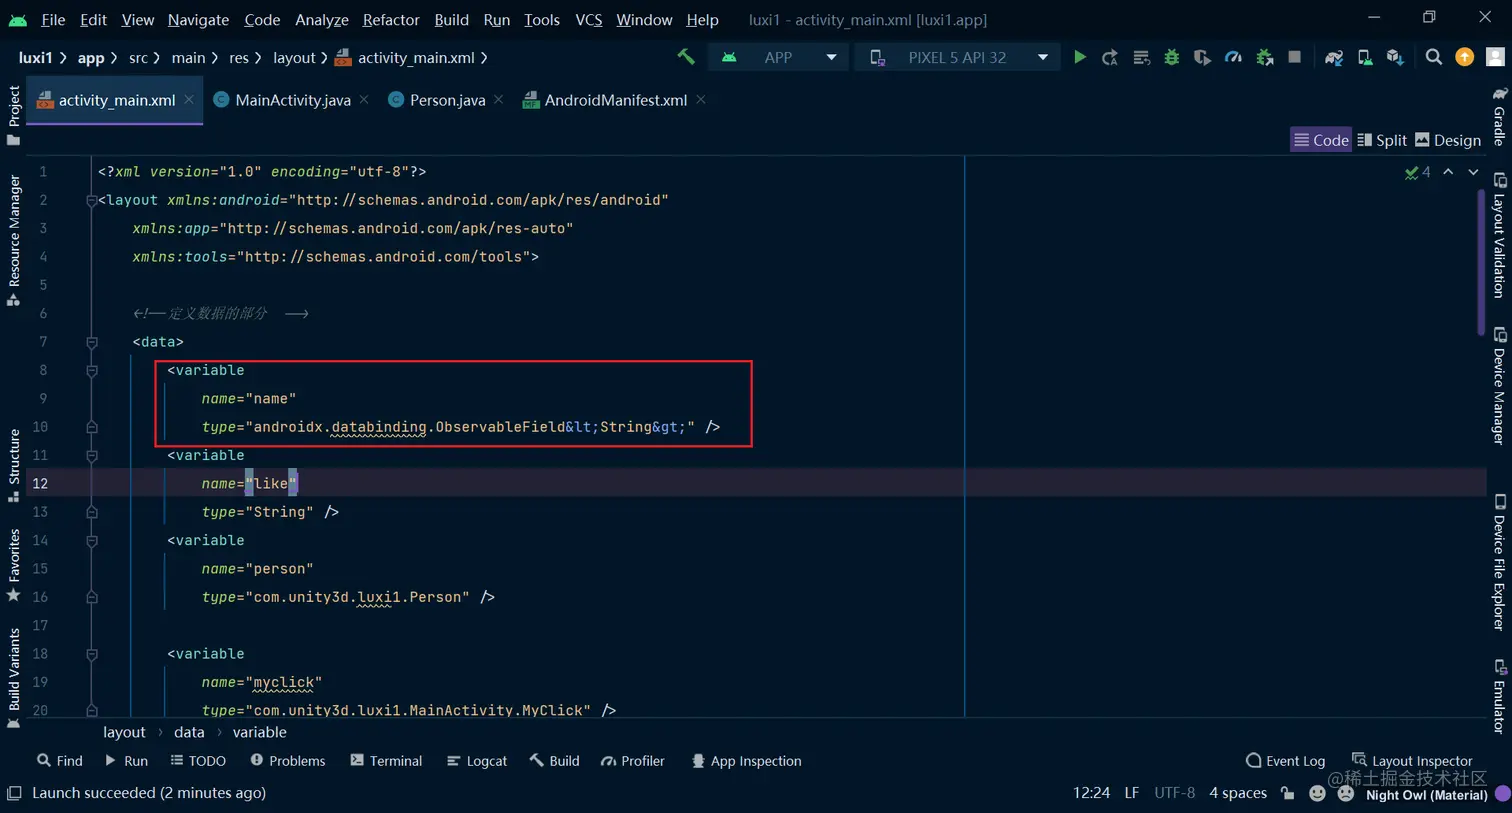Image resolution: width=1512 pixels, height=813 pixels.
Task: Open the Event Log button
Action: [1285, 761]
